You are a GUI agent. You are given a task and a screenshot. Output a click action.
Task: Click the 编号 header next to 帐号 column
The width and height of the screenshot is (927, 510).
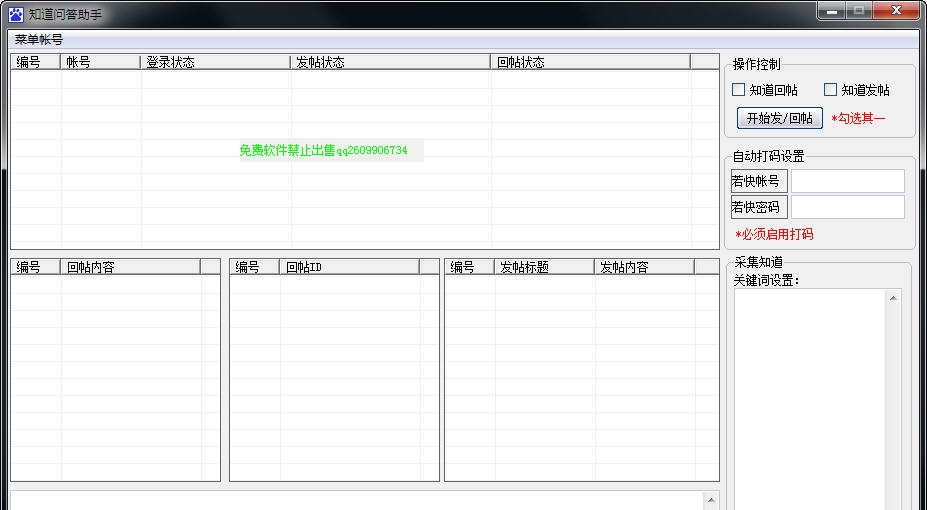(x=36, y=62)
